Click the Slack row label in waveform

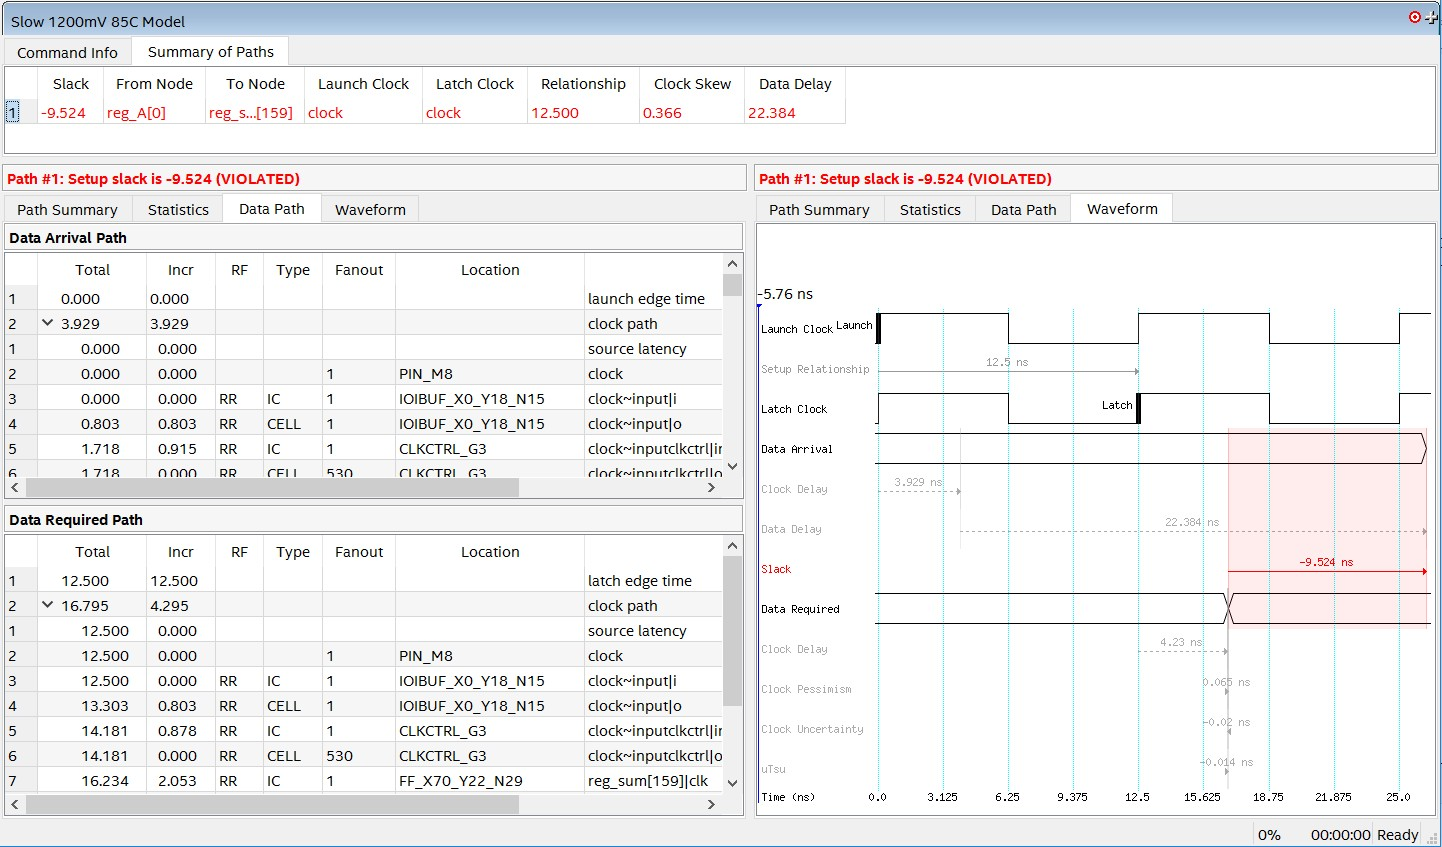(x=775, y=569)
